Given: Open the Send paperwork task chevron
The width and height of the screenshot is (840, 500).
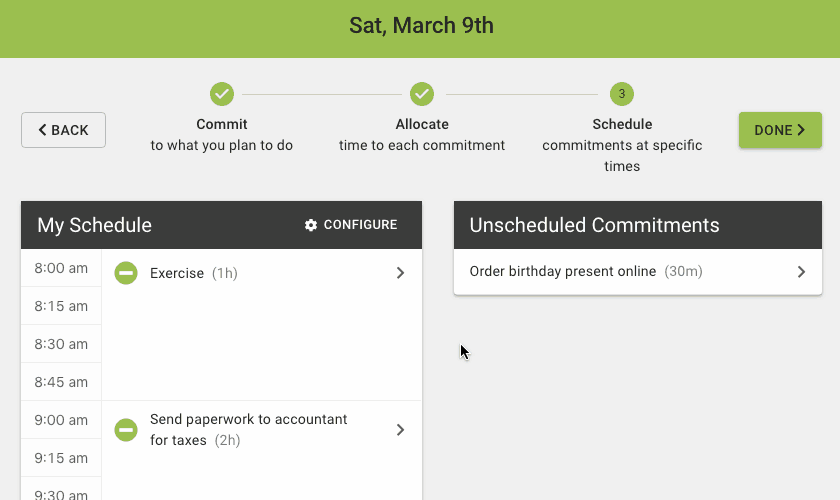Looking at the screenshot, I should (400, 430).
